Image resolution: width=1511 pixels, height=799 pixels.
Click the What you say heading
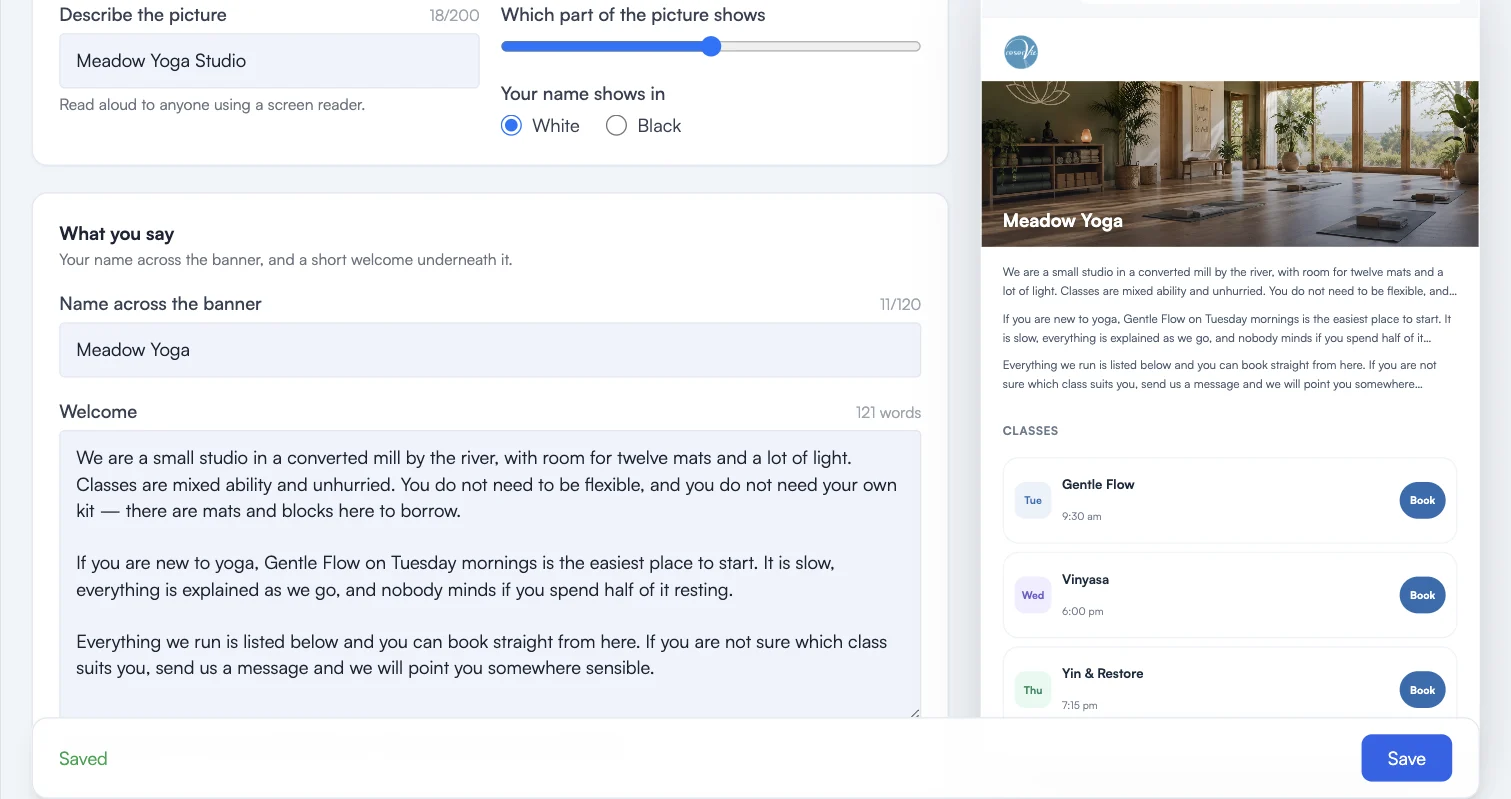(116, 234)
